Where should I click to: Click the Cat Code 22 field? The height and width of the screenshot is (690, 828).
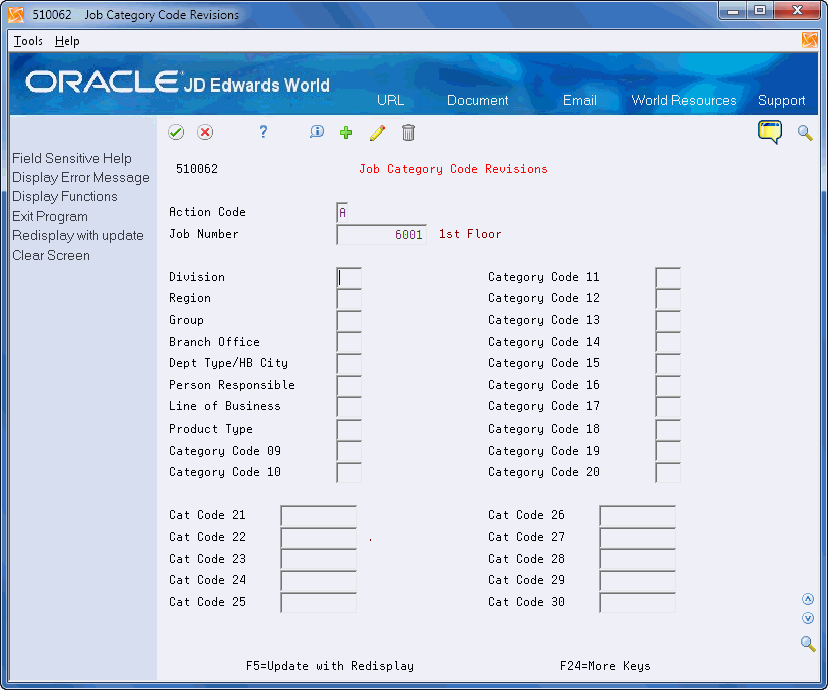(318, 537)
